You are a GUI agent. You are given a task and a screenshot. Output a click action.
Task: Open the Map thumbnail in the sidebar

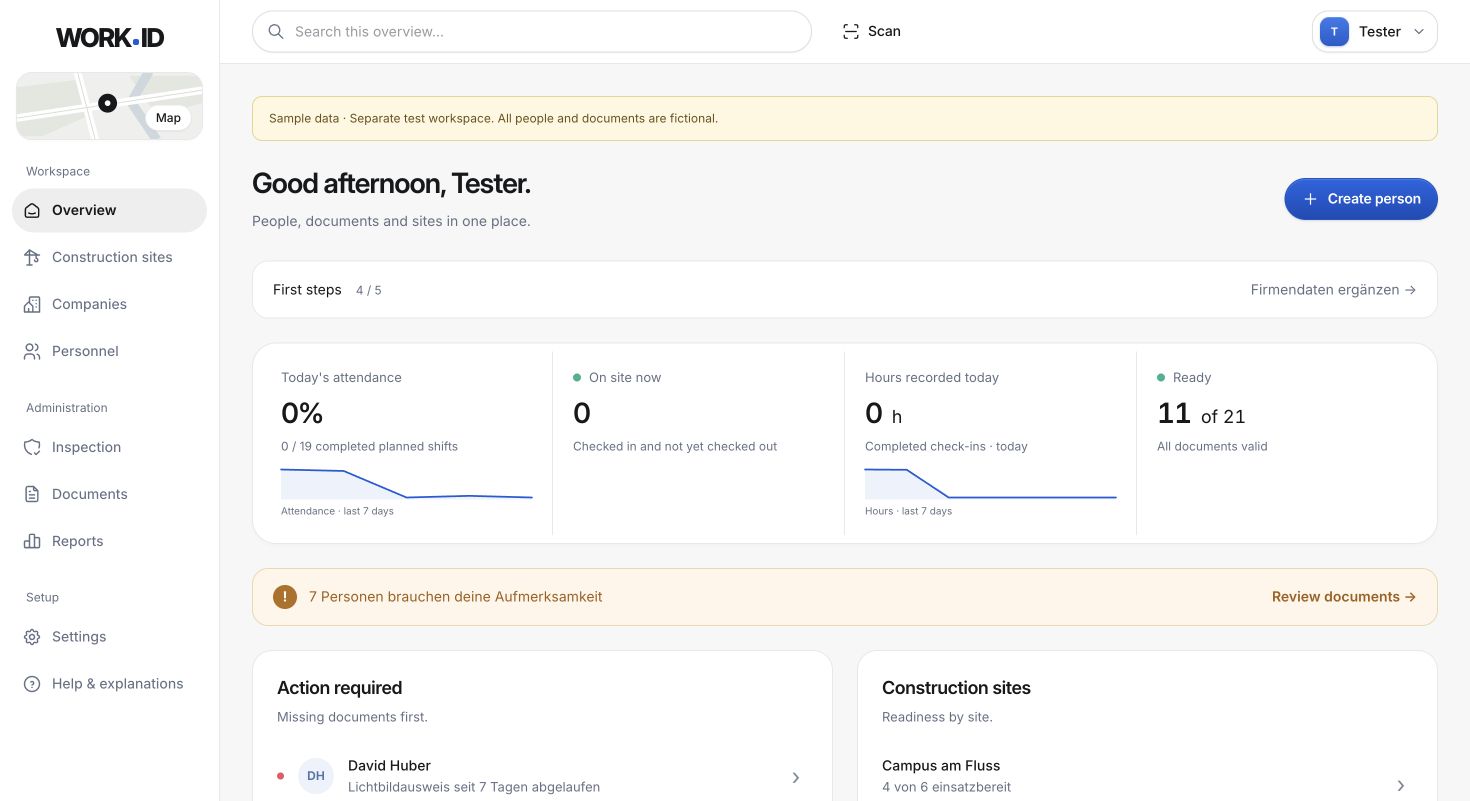point(110,106)
